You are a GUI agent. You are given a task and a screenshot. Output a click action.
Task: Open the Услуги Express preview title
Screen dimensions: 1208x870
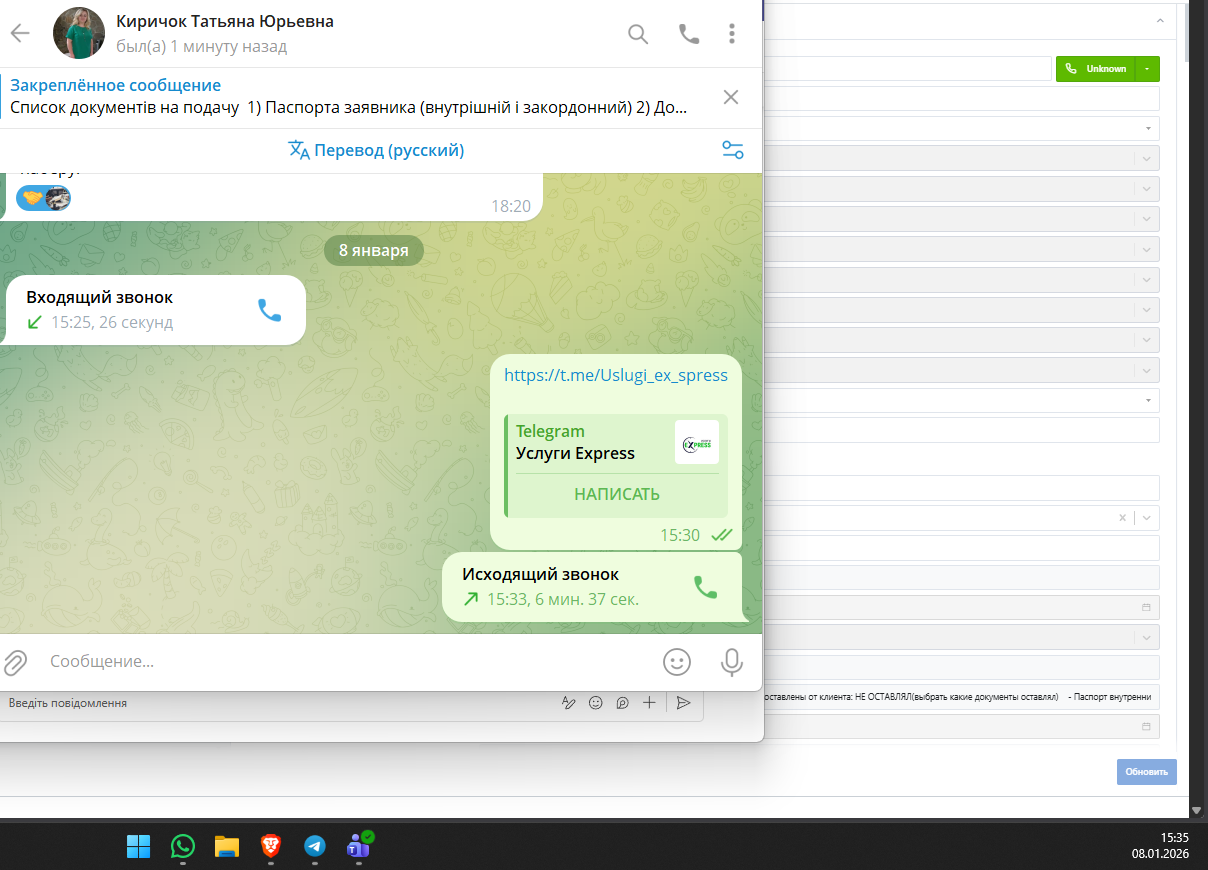(x=575, y=453)
